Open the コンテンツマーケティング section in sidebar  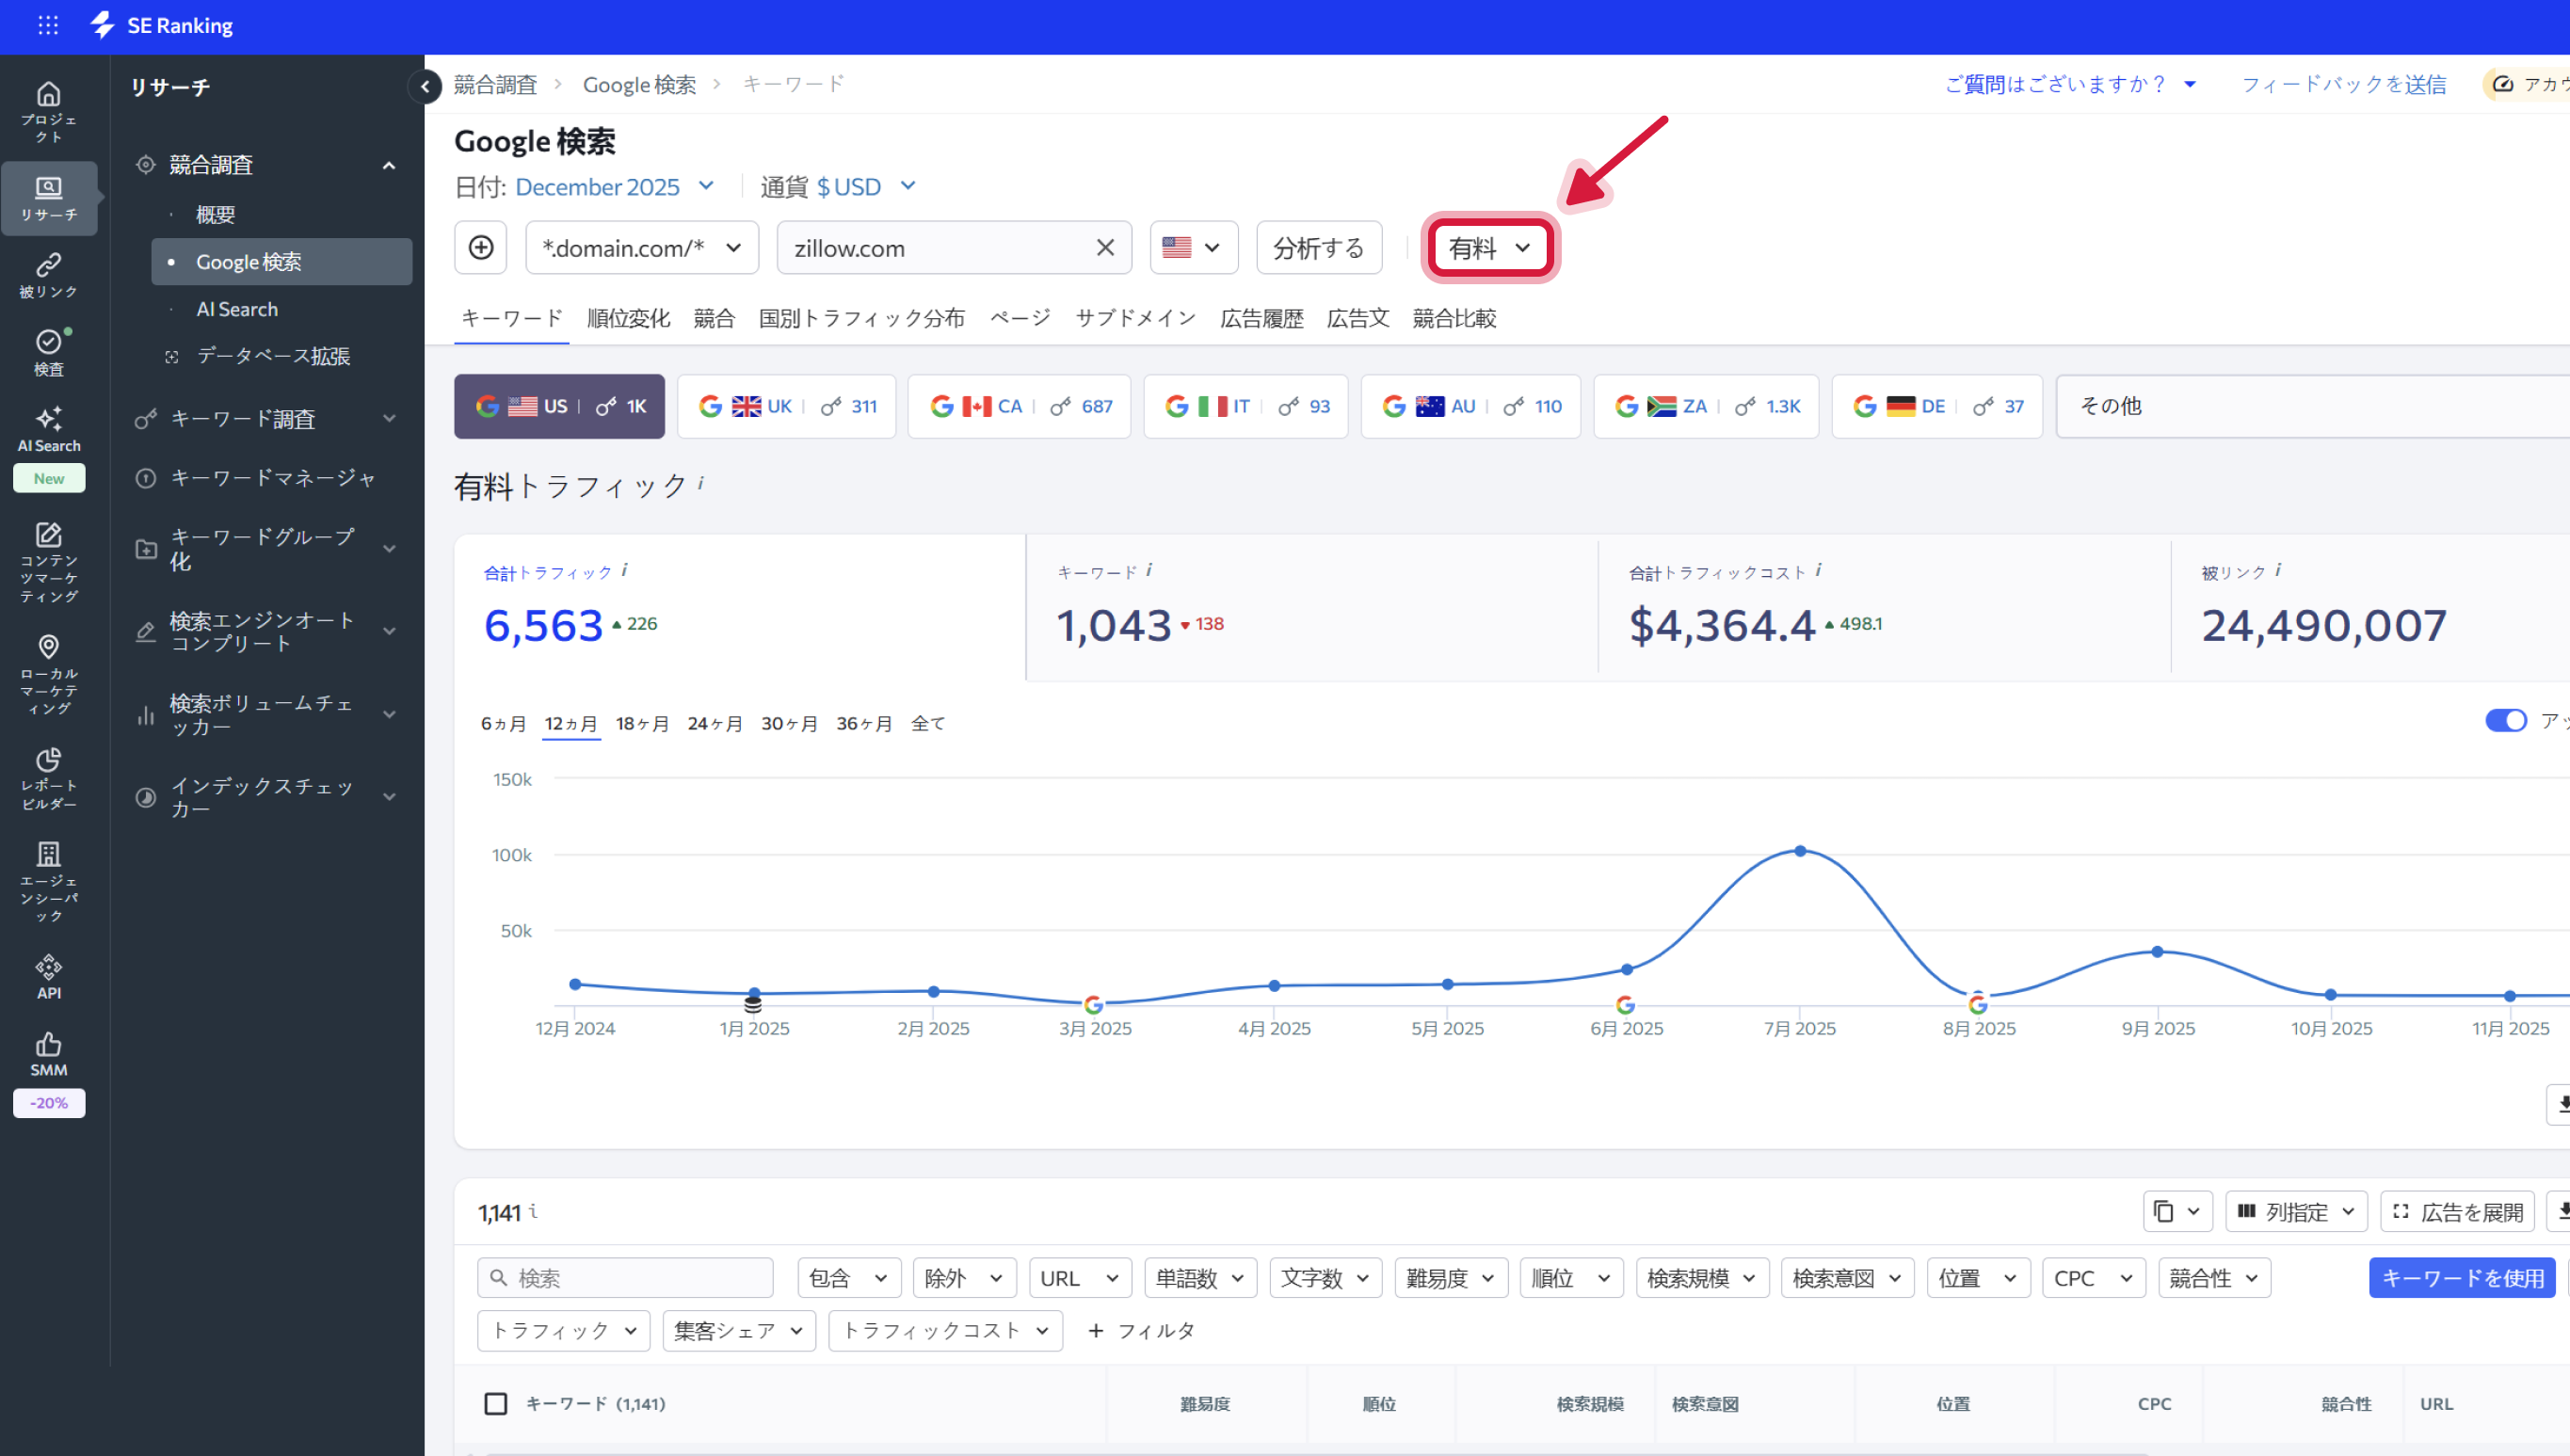[x=48, y=560]
